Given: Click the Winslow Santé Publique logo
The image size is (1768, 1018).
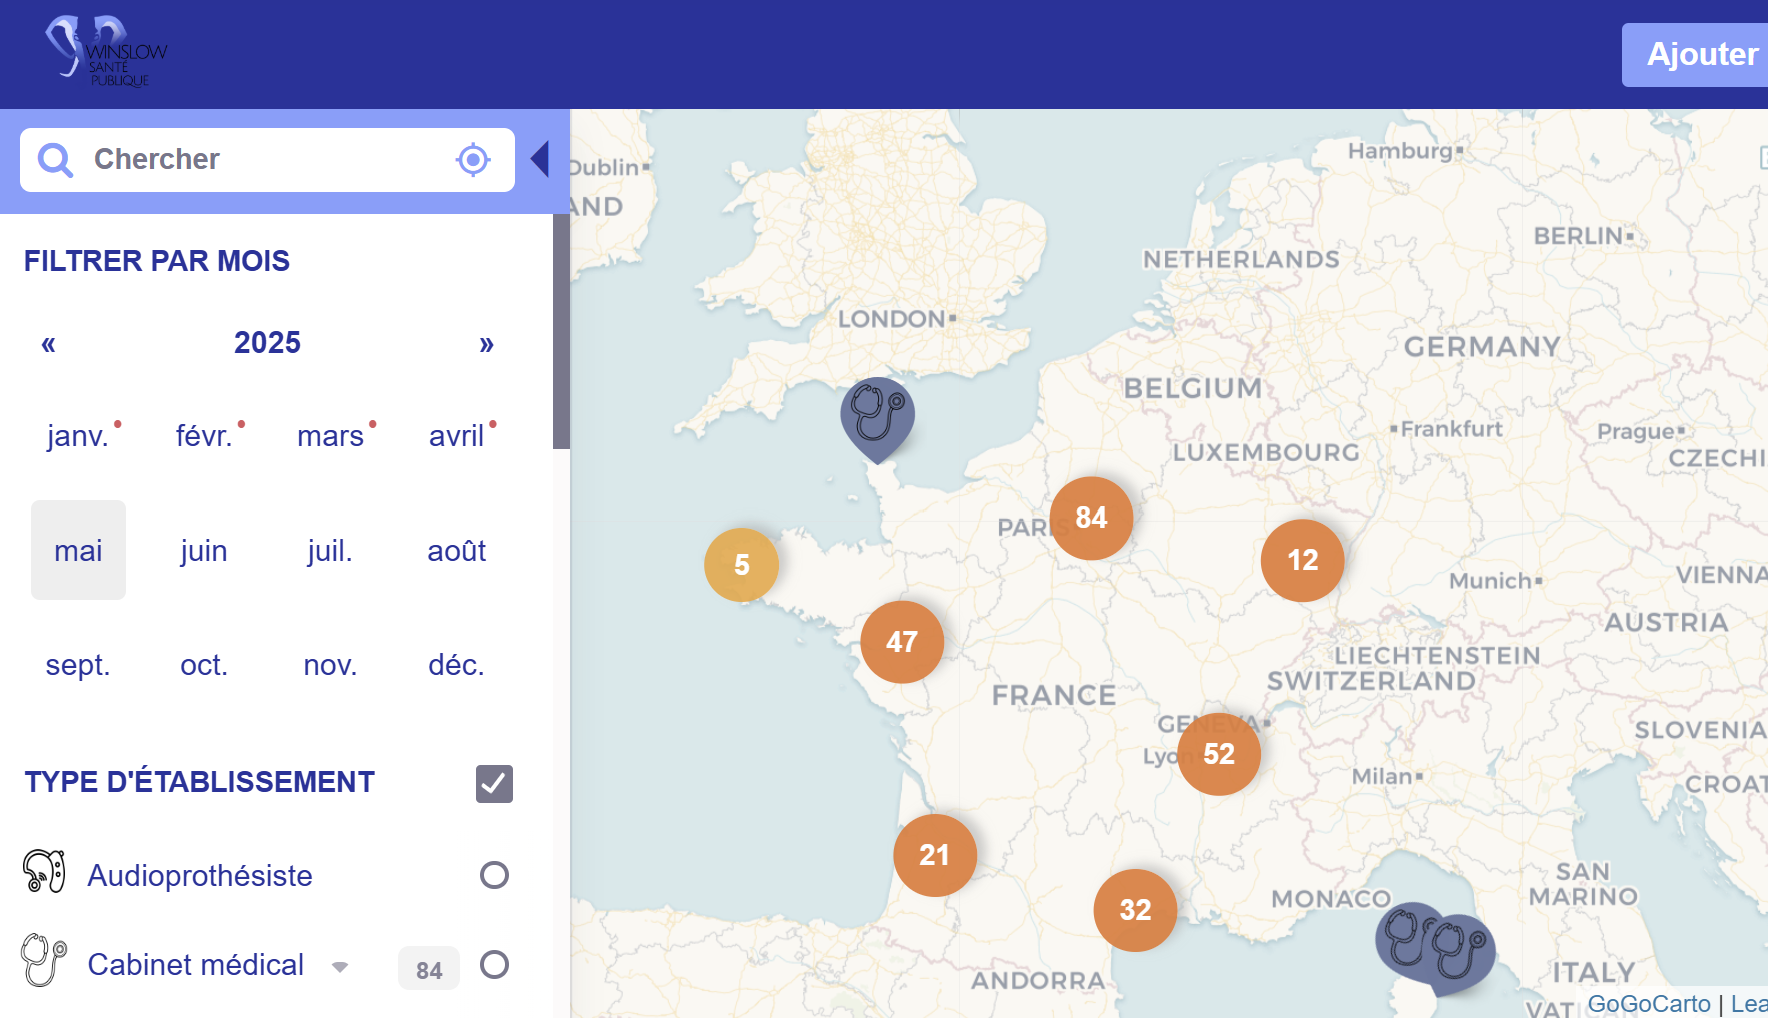Looking at the screenshot, I should coord(105,52).
